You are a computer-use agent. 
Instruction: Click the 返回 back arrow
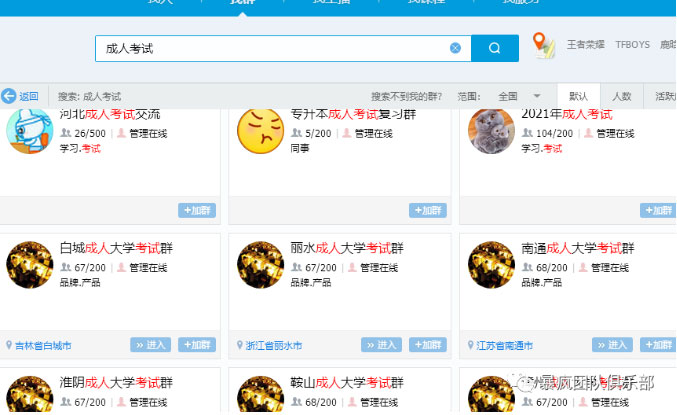20,96
